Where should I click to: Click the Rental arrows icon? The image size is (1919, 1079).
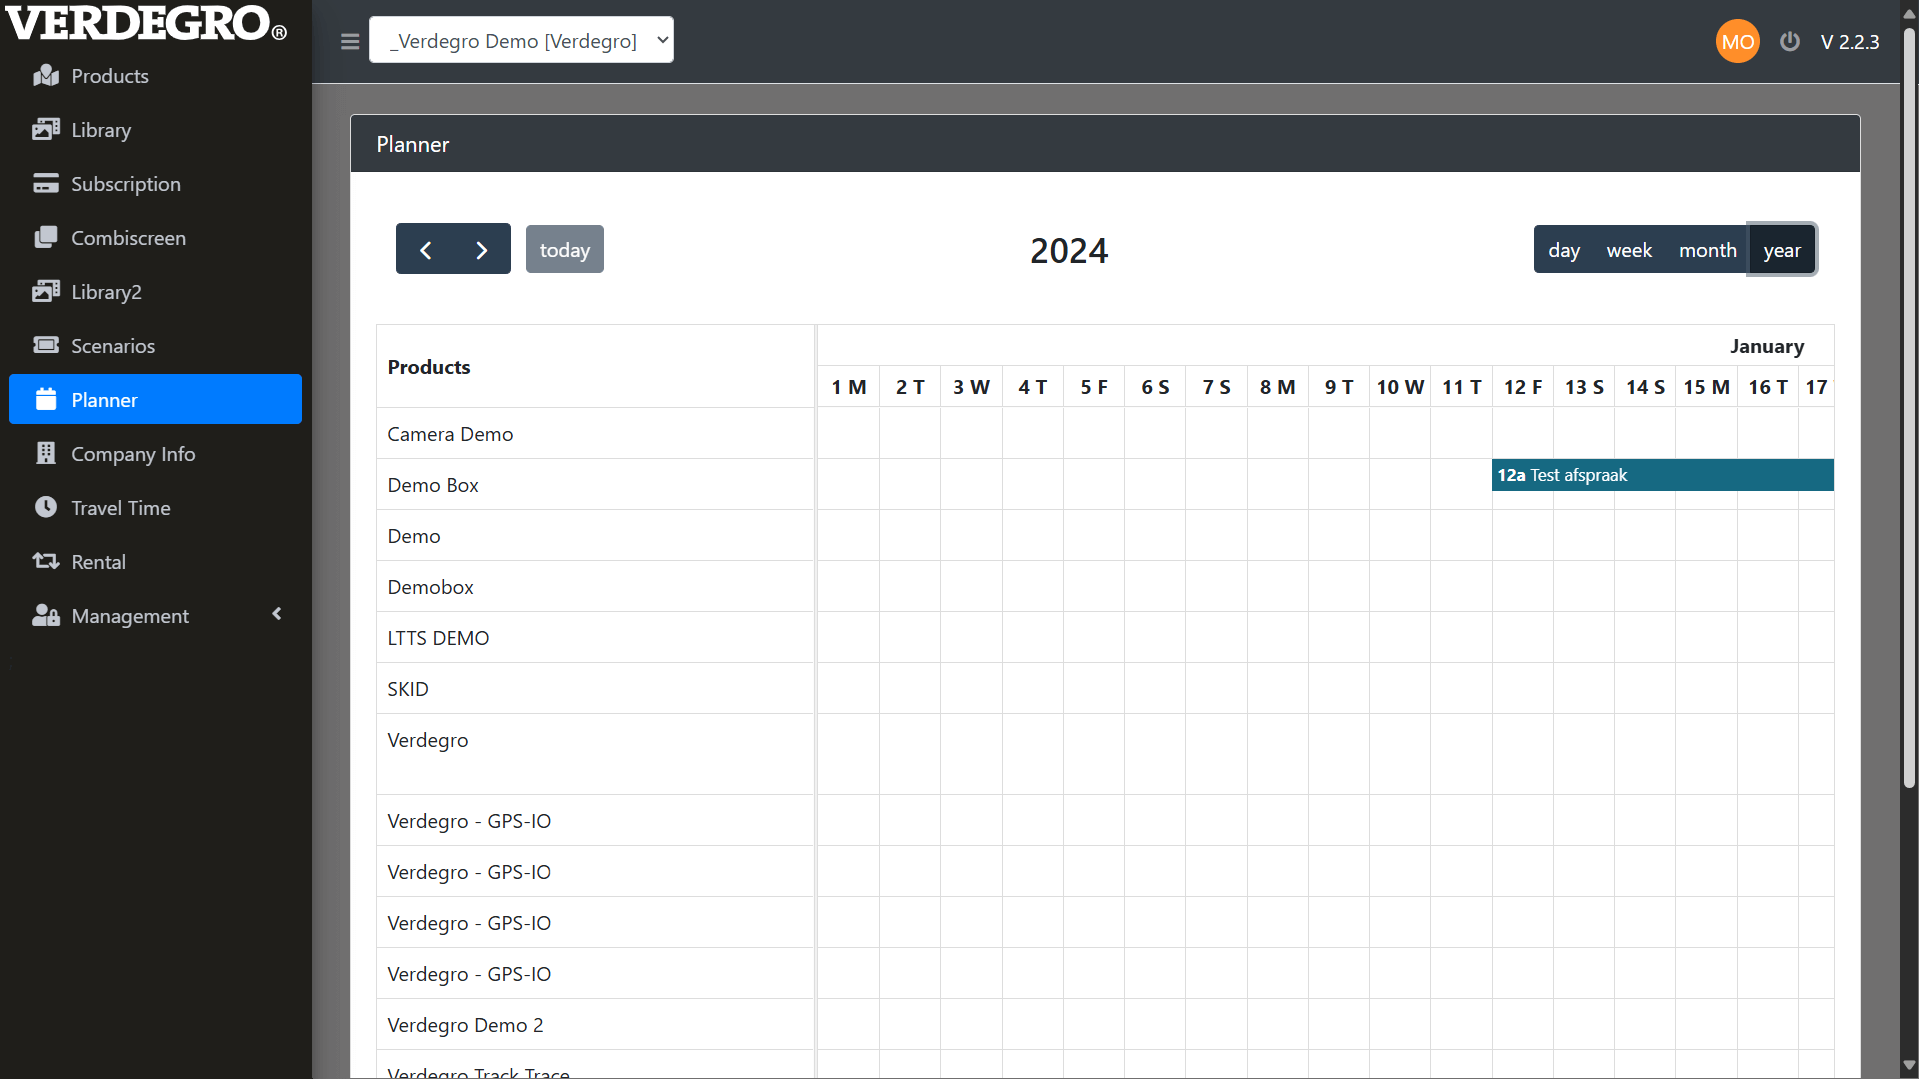tap(46, 562)
